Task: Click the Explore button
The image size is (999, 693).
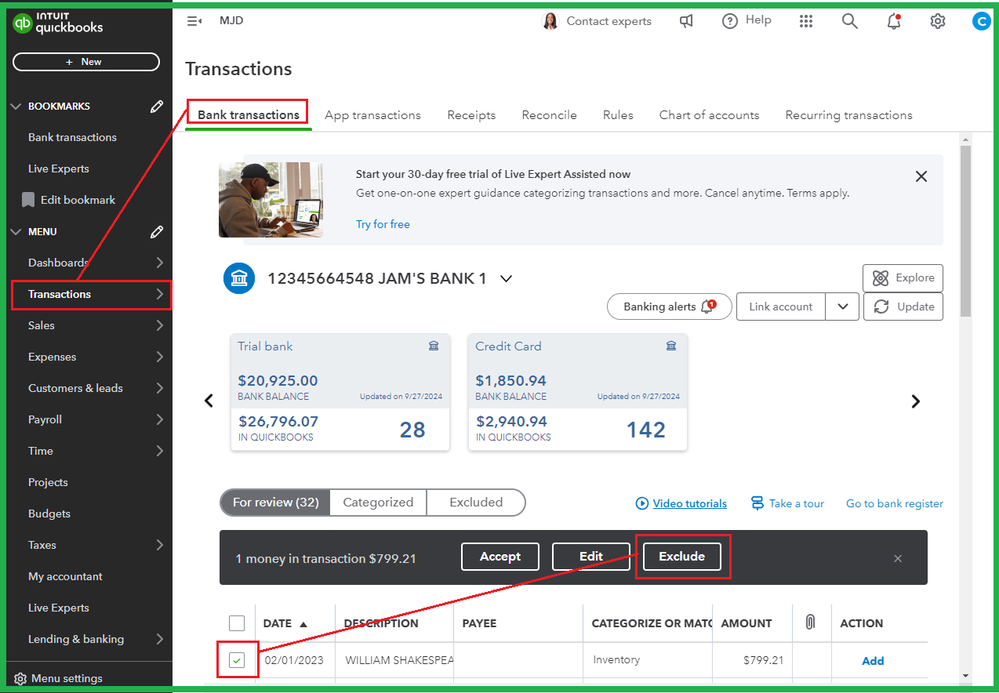Action: (903, 278)
